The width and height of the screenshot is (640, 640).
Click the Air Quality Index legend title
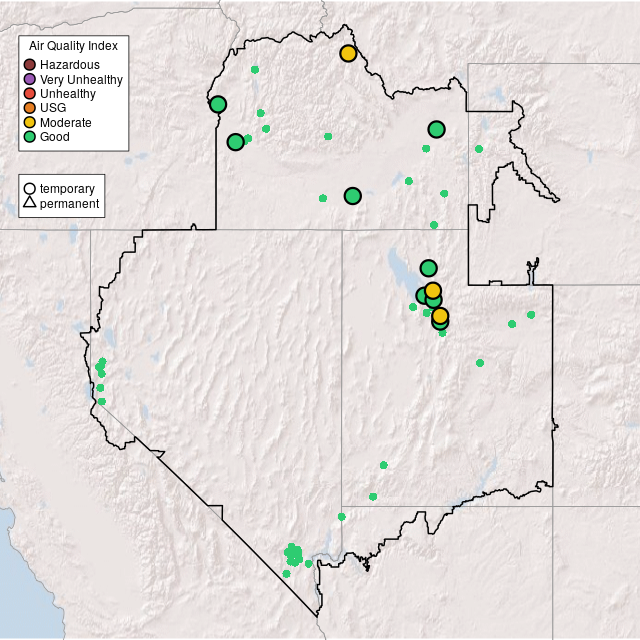73,46
